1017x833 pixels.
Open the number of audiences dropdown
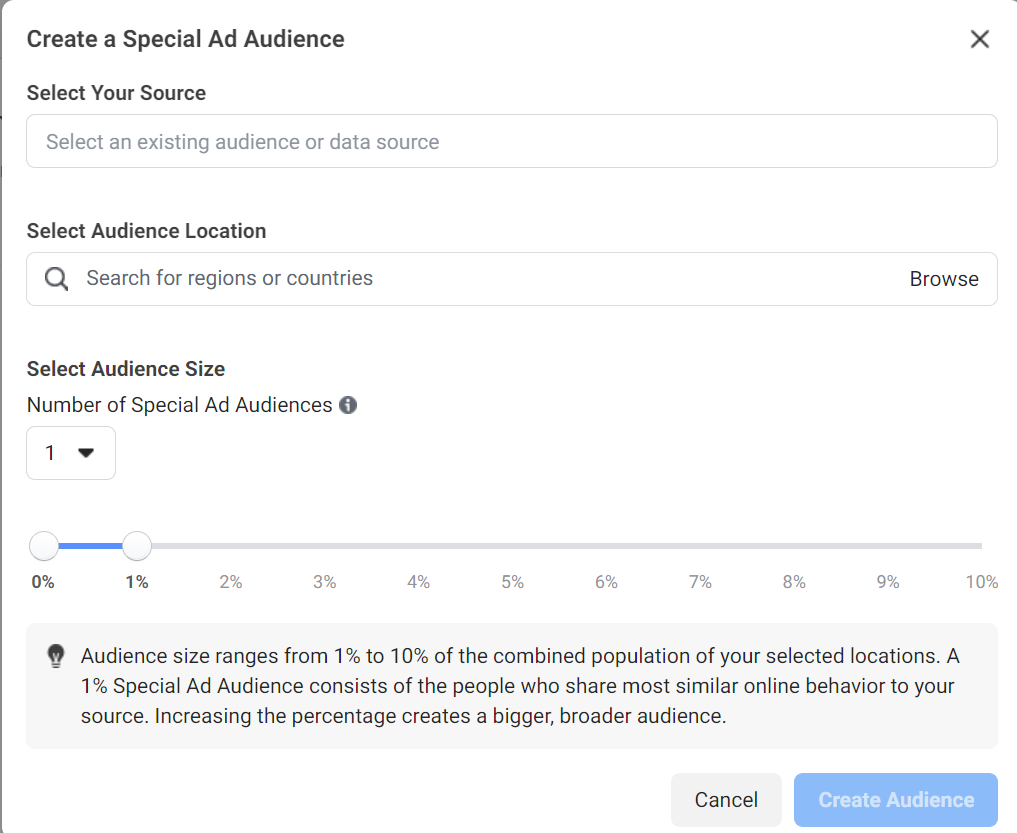click(71, 453)
